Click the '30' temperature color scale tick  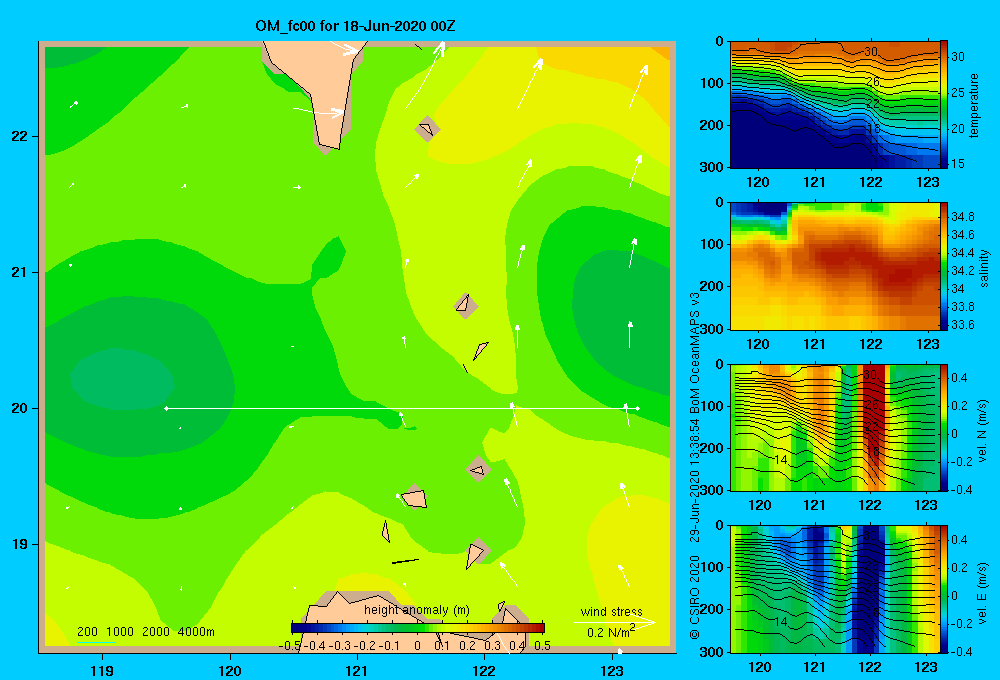pyautogui.click(x=958, y=57)
